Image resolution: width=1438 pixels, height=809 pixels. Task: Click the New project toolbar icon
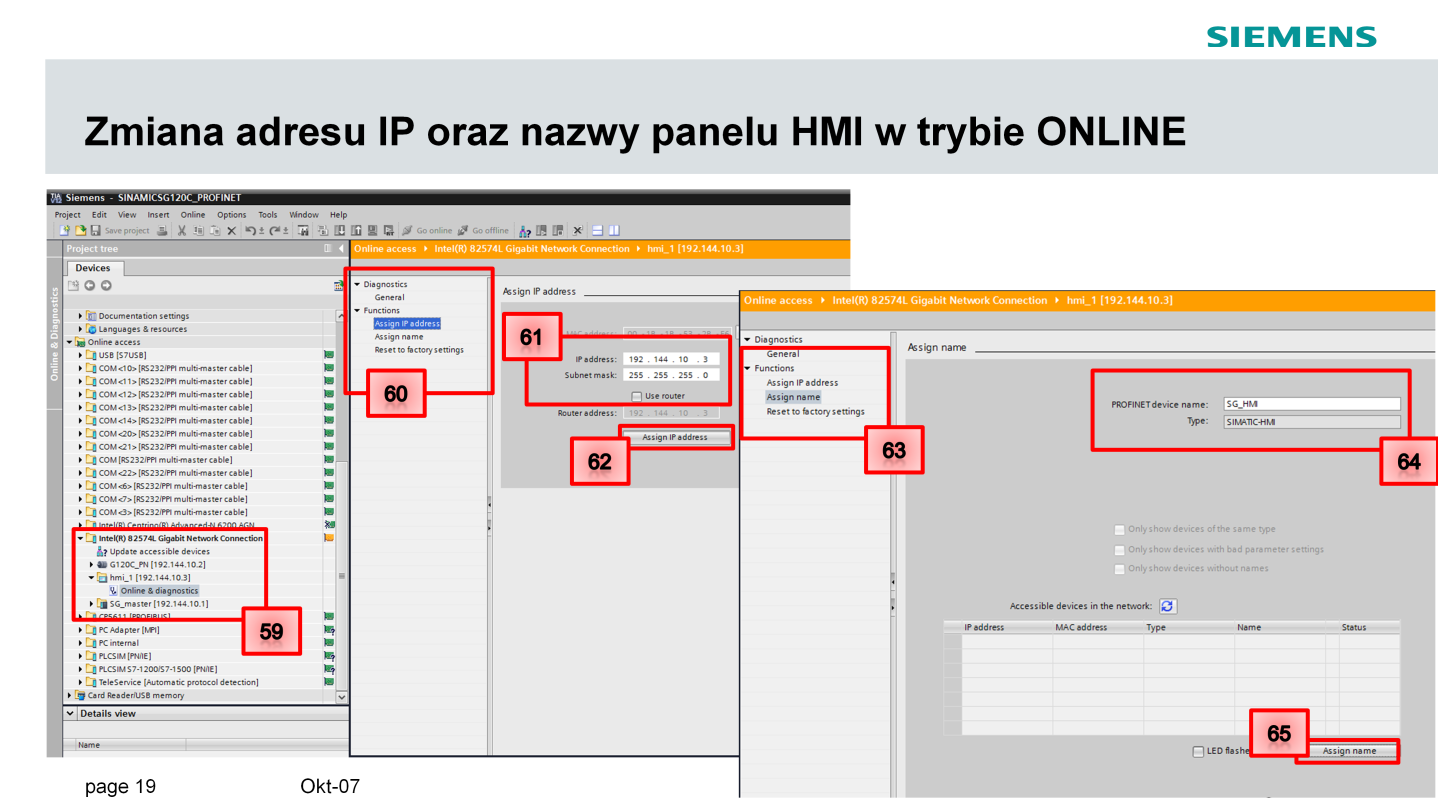63,231
